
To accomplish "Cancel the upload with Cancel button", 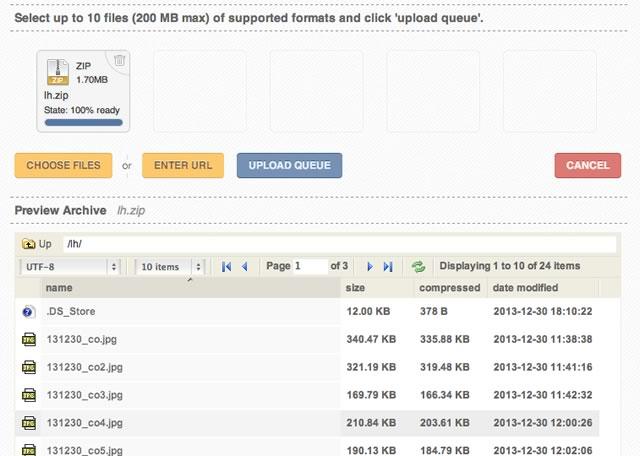I will [587, 166].
